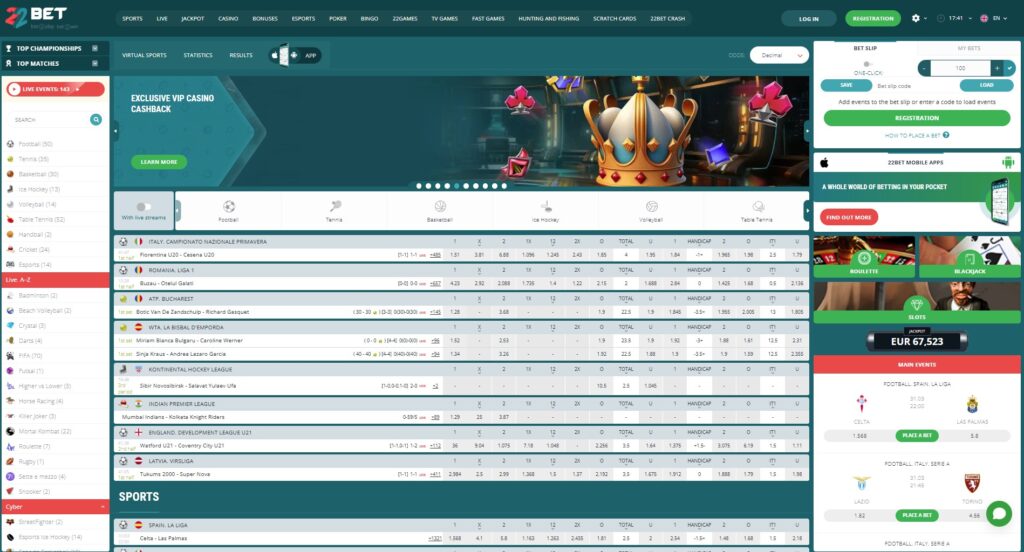Click the hockey icon on the Kontinental Hockey League row
This screenshot has height=552, width=1024.
click(x=123, y=369)
